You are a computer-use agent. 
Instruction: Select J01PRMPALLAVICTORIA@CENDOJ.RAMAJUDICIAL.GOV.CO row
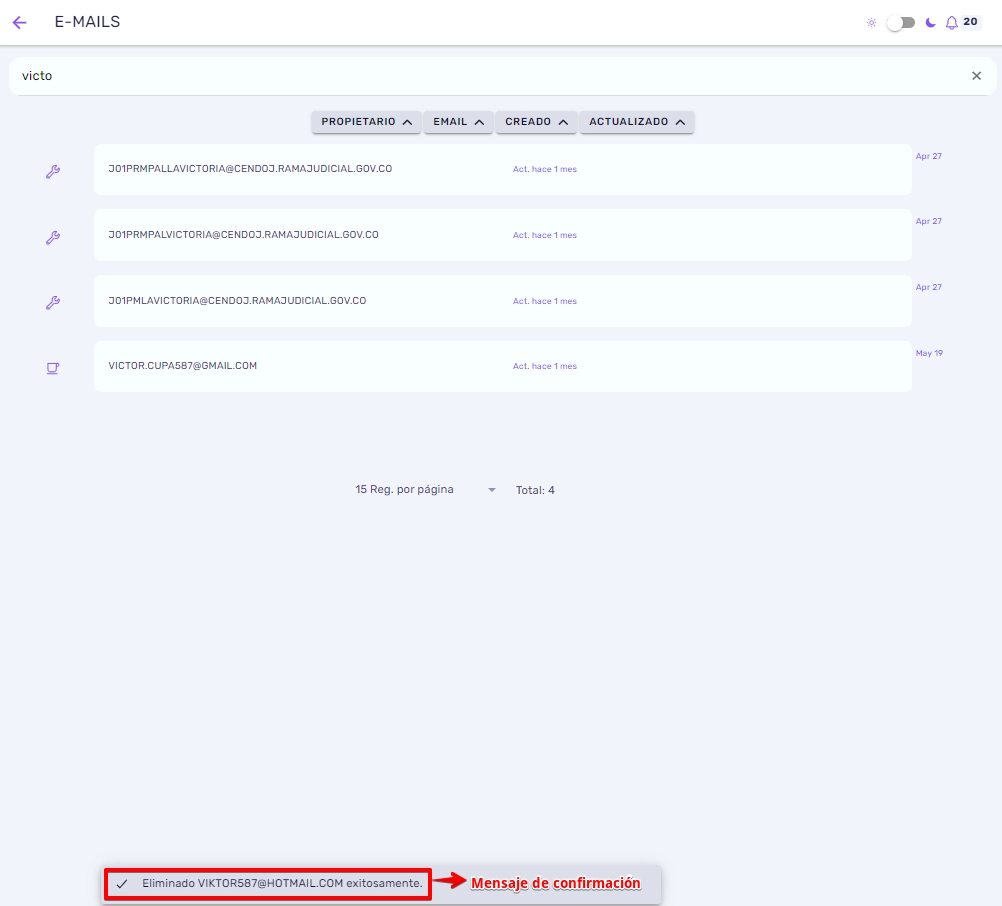tap(502, 169)
